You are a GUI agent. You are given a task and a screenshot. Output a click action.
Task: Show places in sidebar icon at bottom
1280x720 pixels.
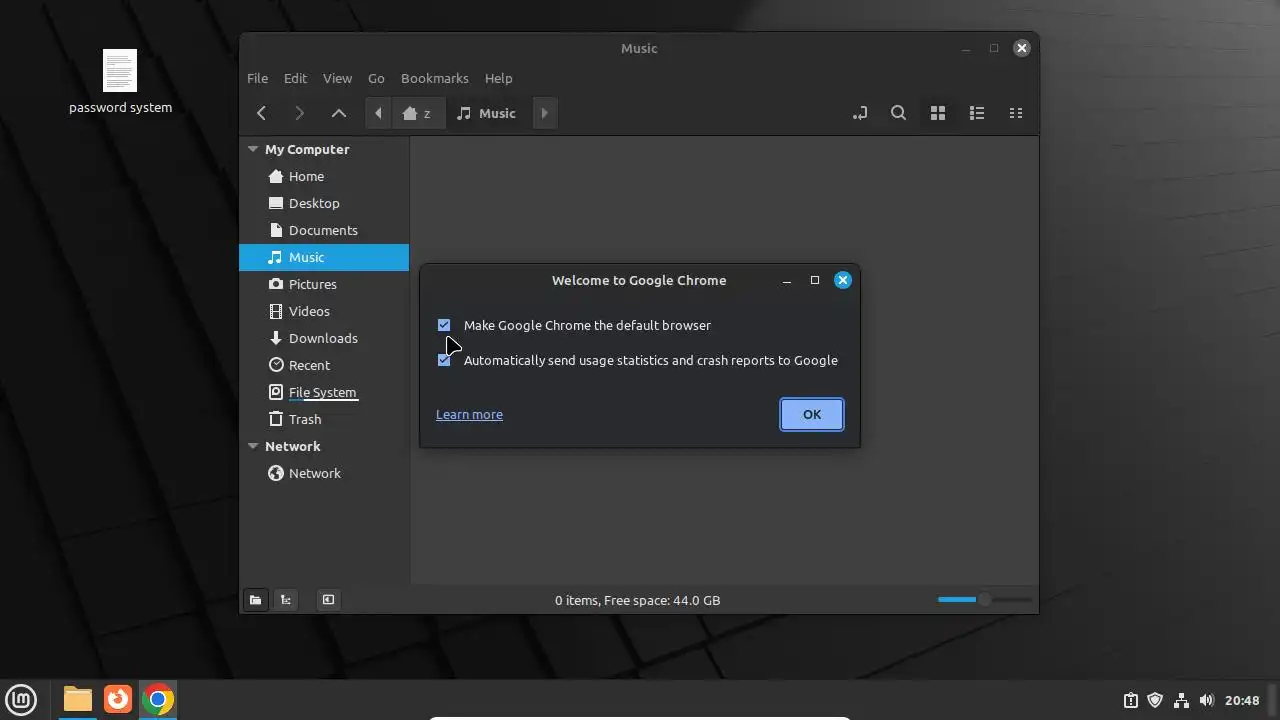256,600
